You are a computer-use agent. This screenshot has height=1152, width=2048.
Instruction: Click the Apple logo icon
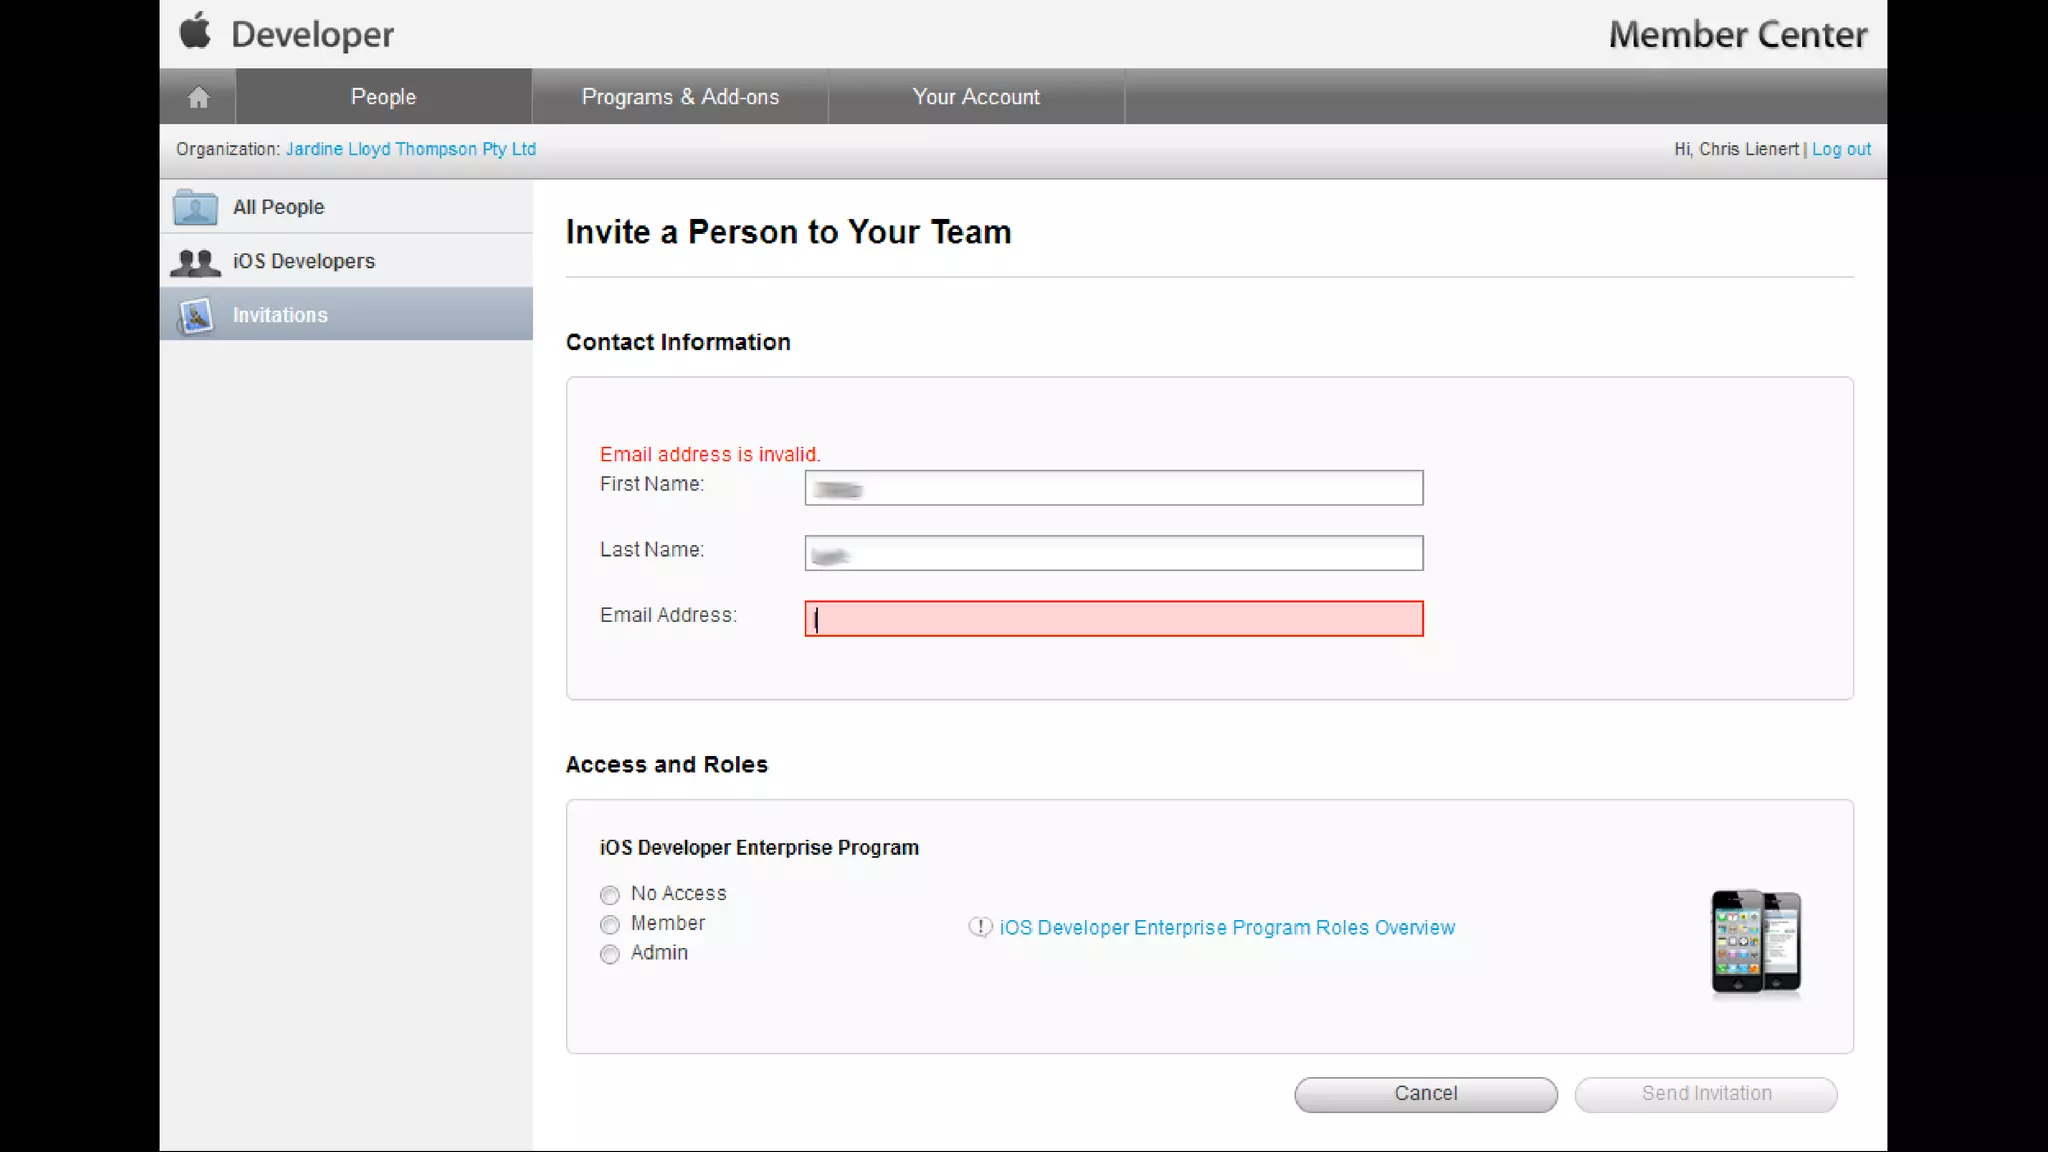(195, 31)
